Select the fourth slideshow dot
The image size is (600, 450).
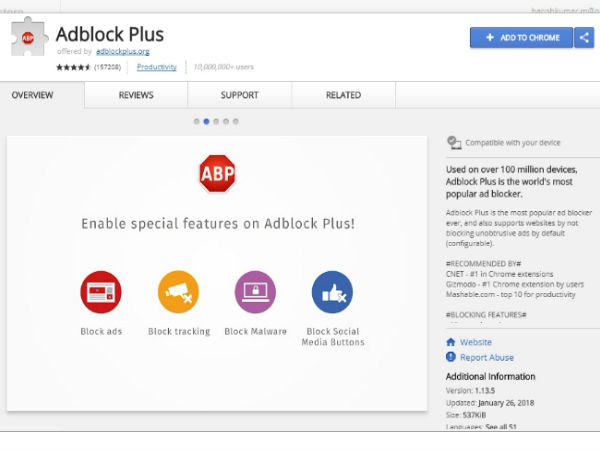tap(226, 121)
